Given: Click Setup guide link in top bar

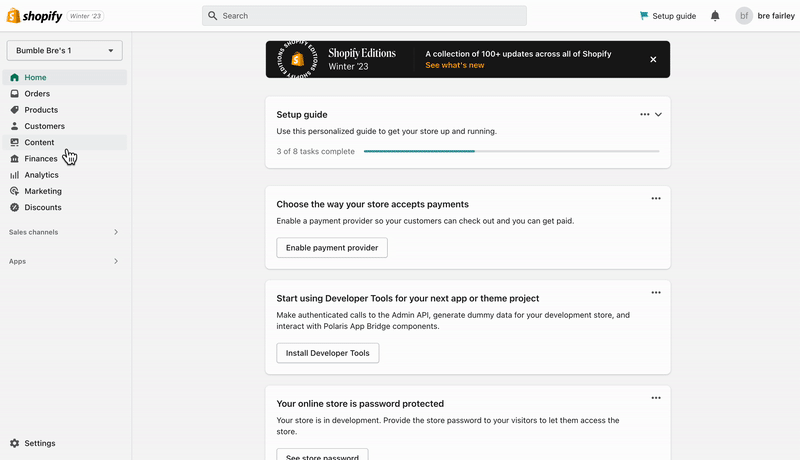Looking at the screenshot, I should tap(668, 16).
